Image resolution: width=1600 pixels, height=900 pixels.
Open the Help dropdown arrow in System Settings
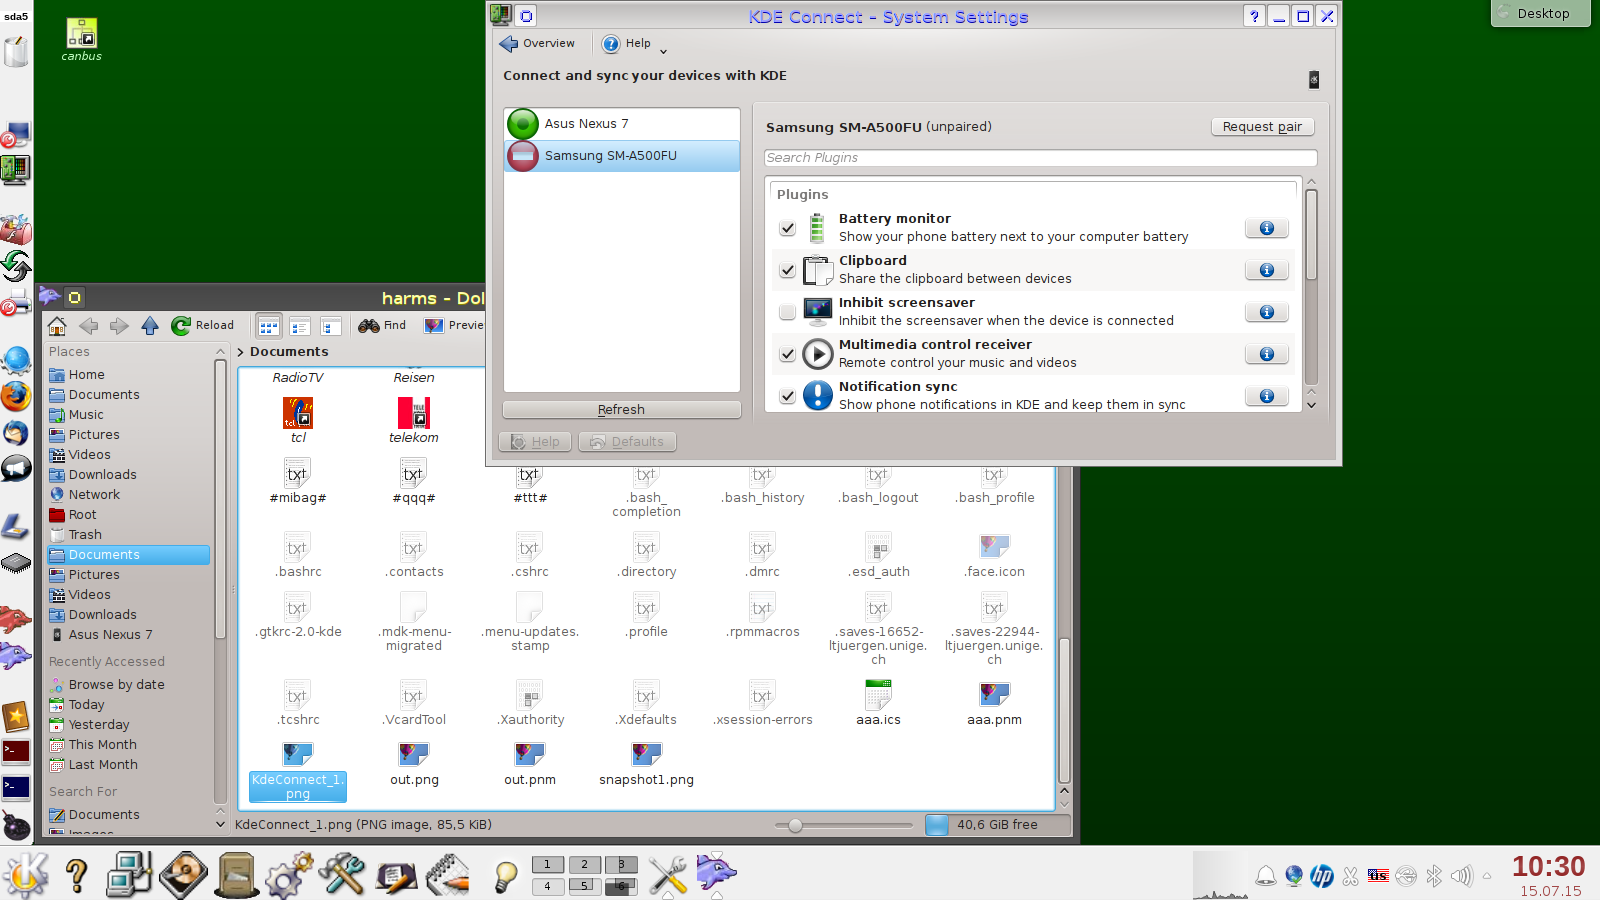[663, 50]
